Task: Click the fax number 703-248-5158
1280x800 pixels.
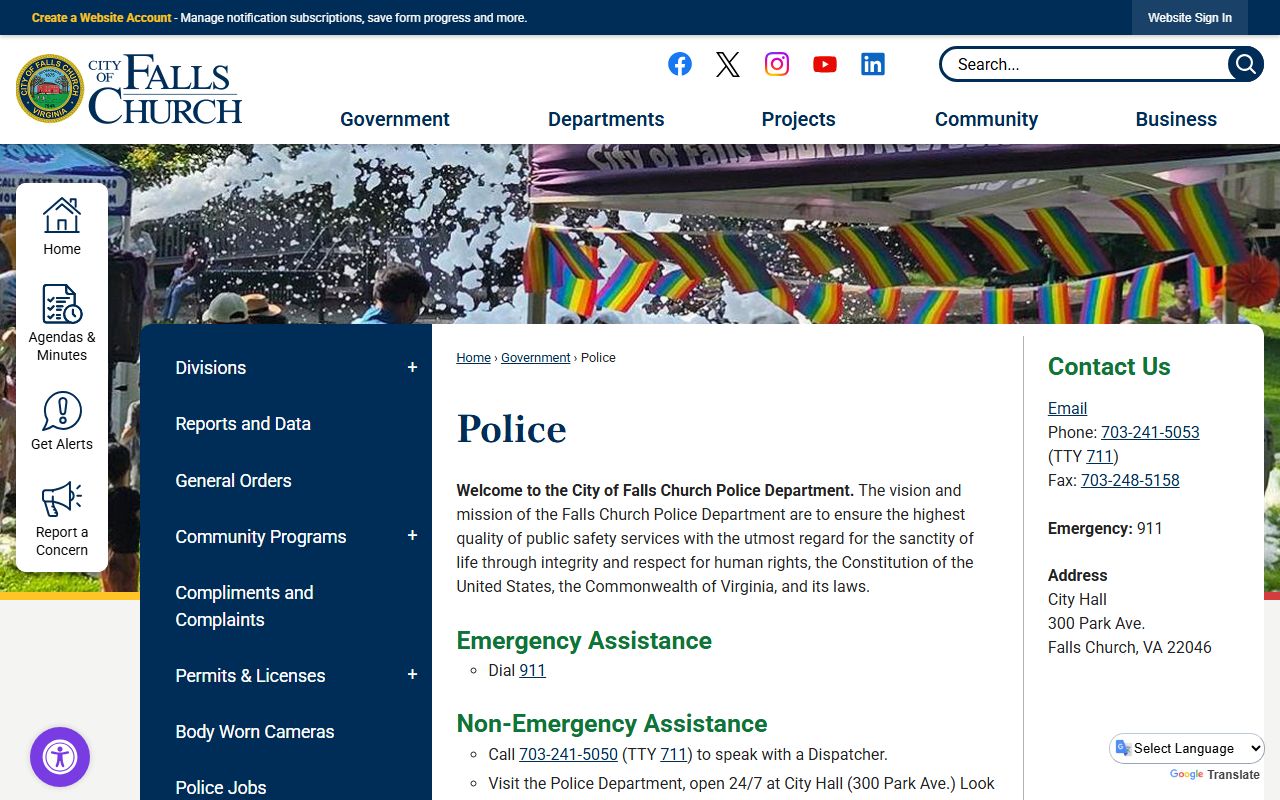Action: [1130, 480]
